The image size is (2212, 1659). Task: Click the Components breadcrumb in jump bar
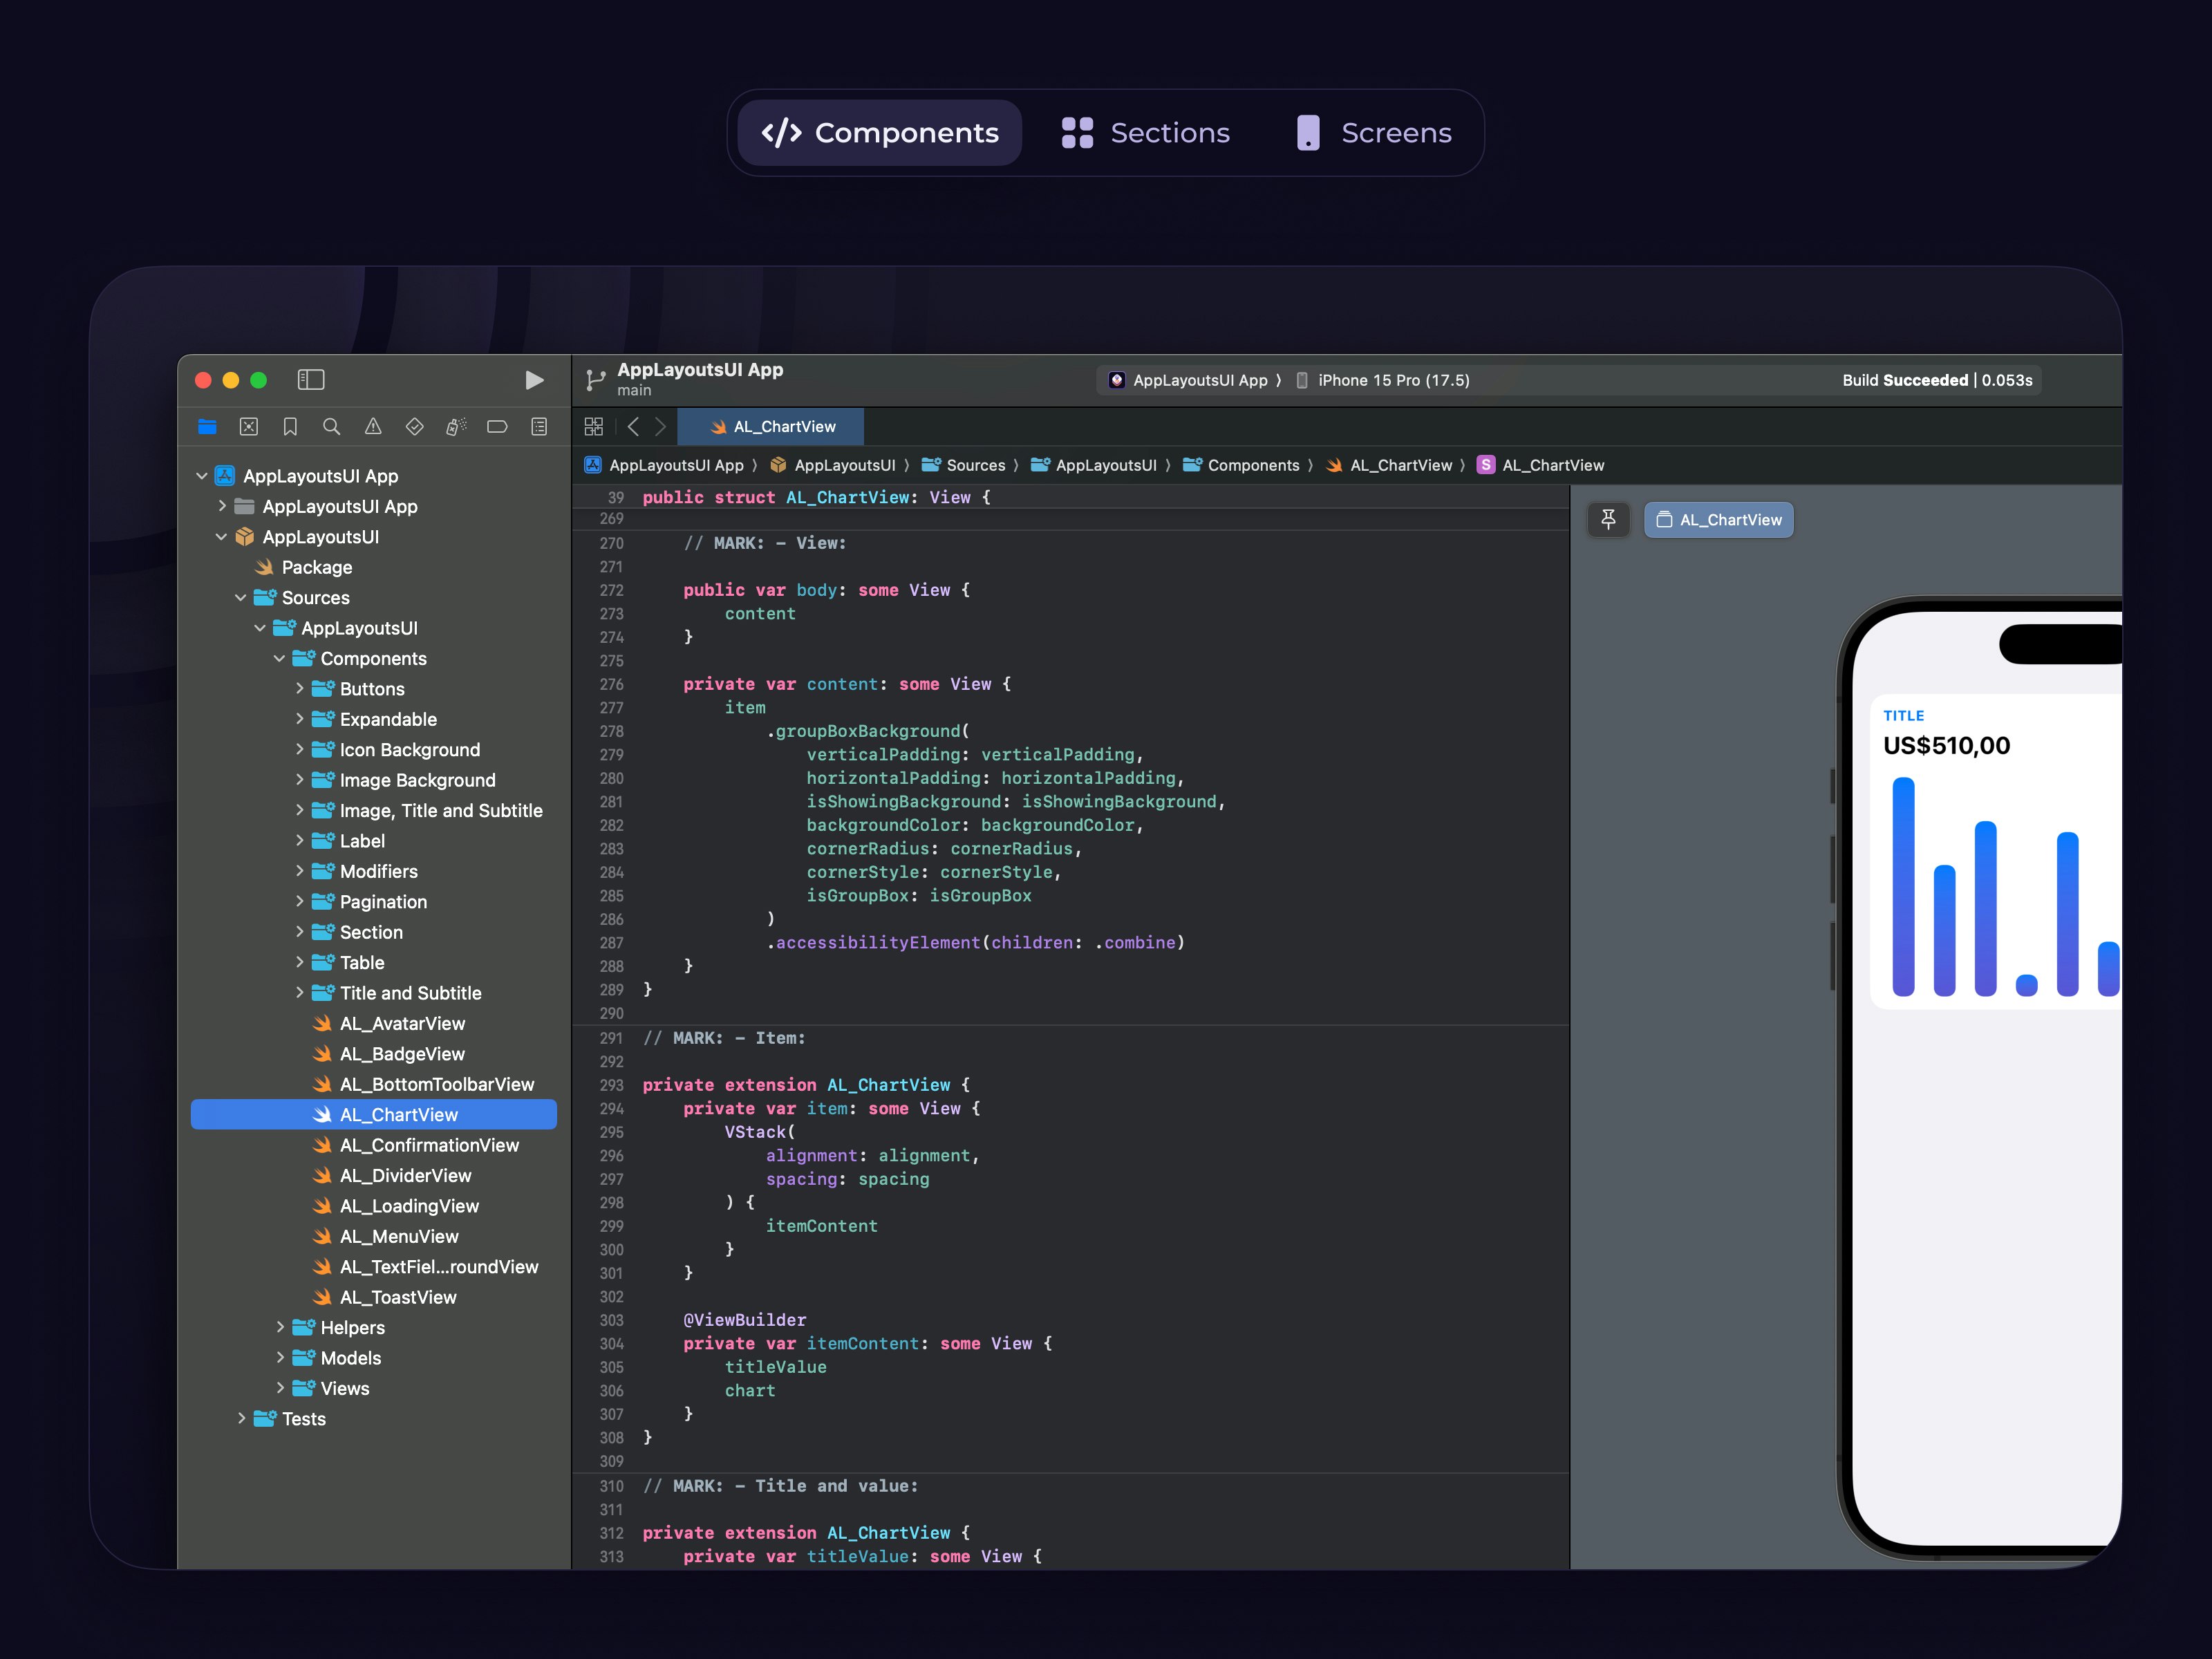coord(1241,465)
